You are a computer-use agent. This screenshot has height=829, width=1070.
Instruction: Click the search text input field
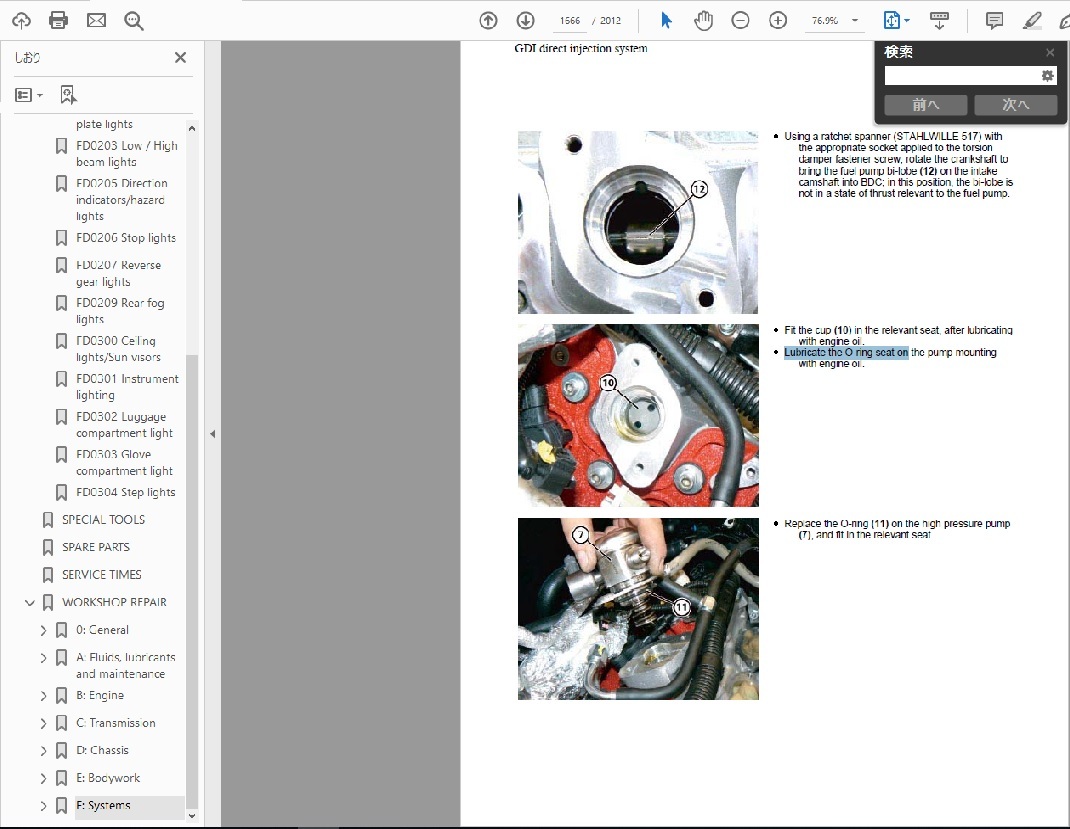(960, 76)
